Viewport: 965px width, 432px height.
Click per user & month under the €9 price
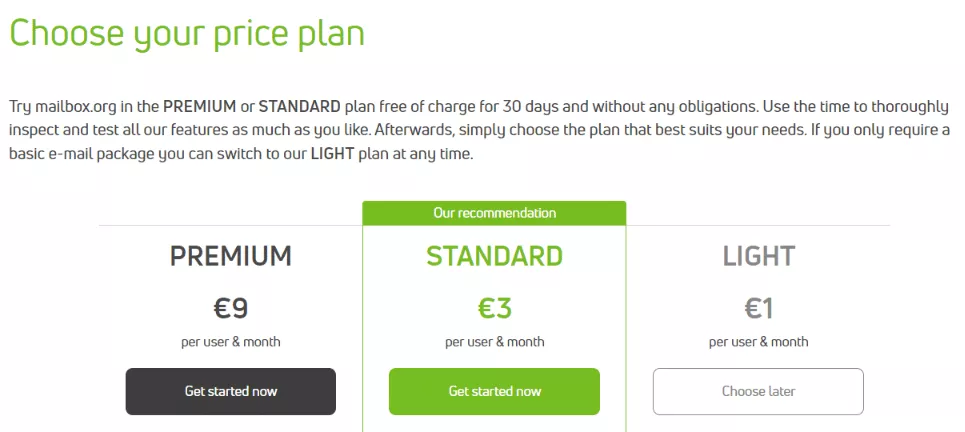pyautogui.click(x=231, y=342)
